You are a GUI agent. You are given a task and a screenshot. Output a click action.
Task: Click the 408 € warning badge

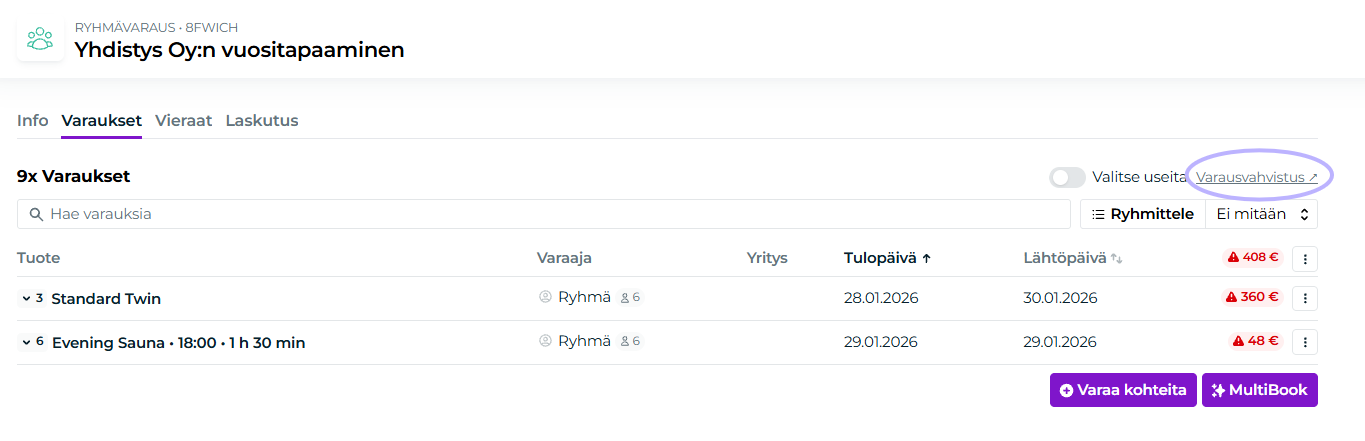coord(1253,258)
